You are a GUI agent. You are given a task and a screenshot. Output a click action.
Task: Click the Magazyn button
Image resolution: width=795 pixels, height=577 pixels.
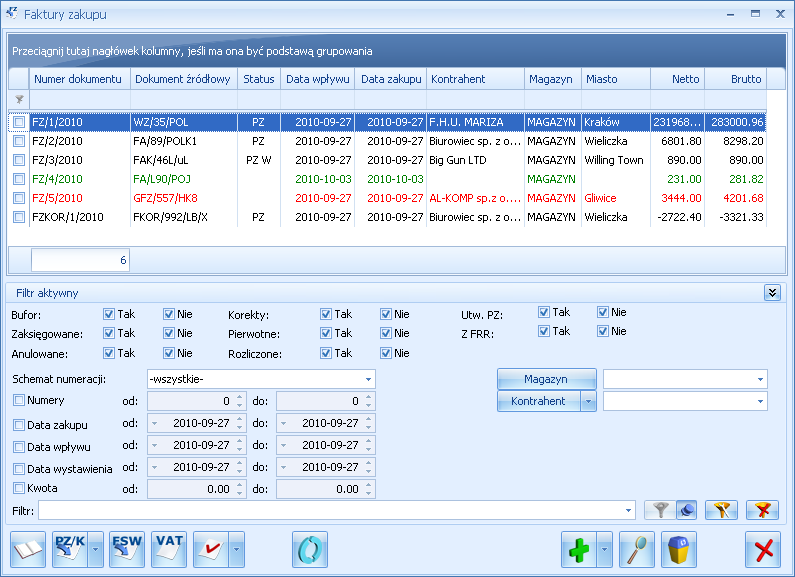[x=547, y=379]
